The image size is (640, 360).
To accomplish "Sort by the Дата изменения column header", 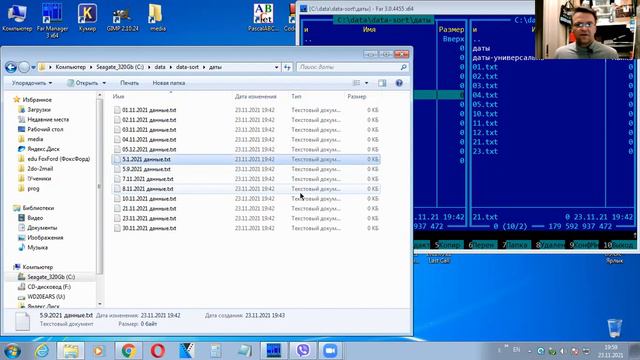I will click(256, 96).
